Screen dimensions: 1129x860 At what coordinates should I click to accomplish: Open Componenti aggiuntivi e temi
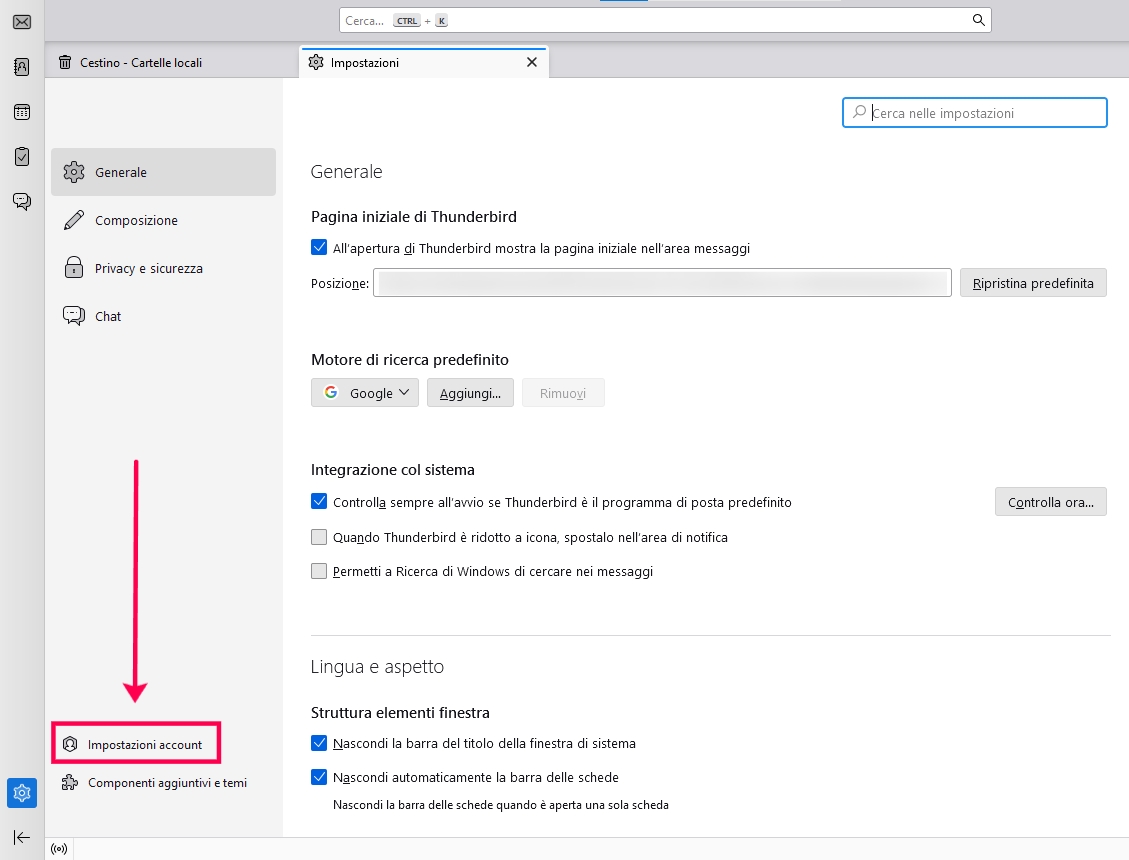pos(154,782)
